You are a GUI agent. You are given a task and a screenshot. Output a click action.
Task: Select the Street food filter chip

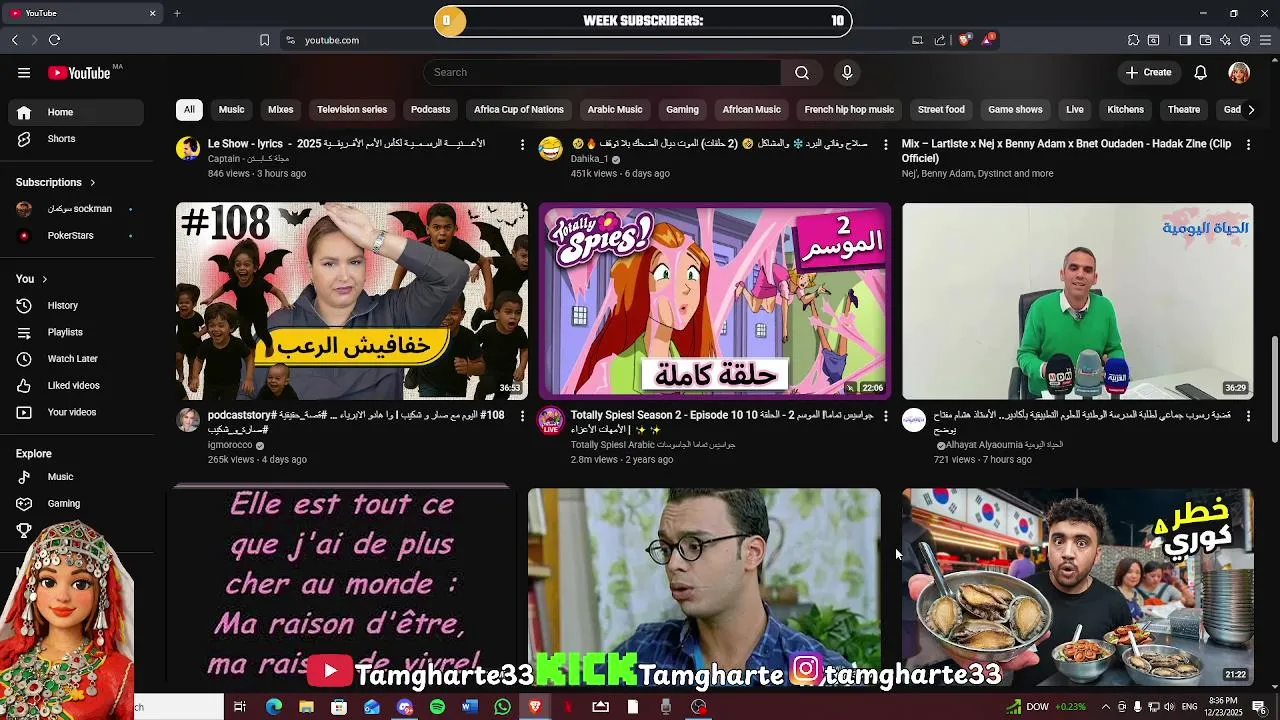click(x=941, y=110)
